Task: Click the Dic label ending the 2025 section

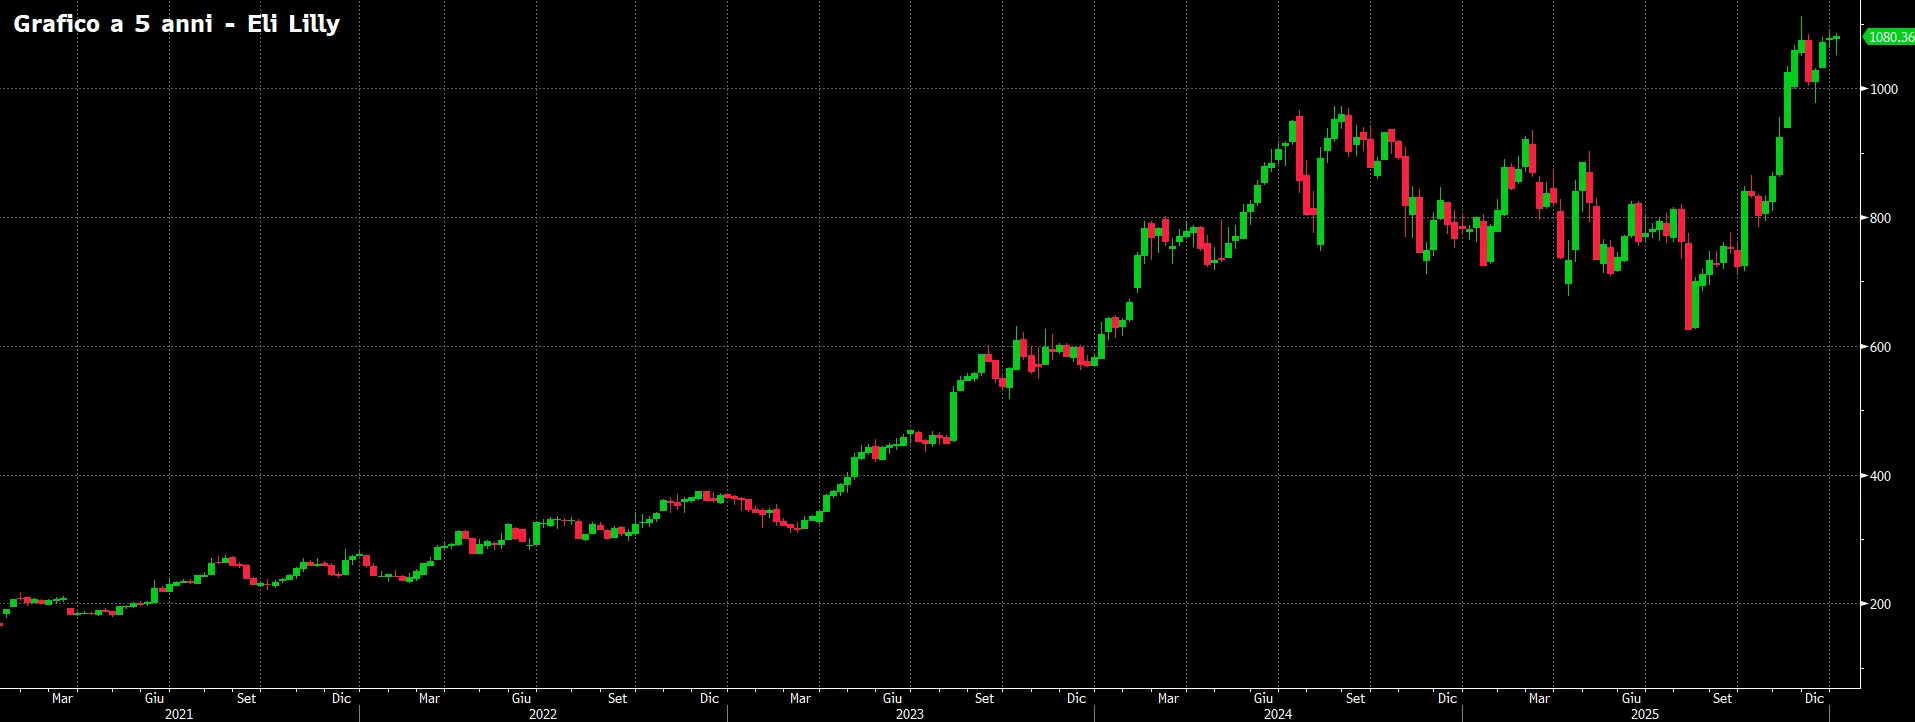Action: 1814,698
